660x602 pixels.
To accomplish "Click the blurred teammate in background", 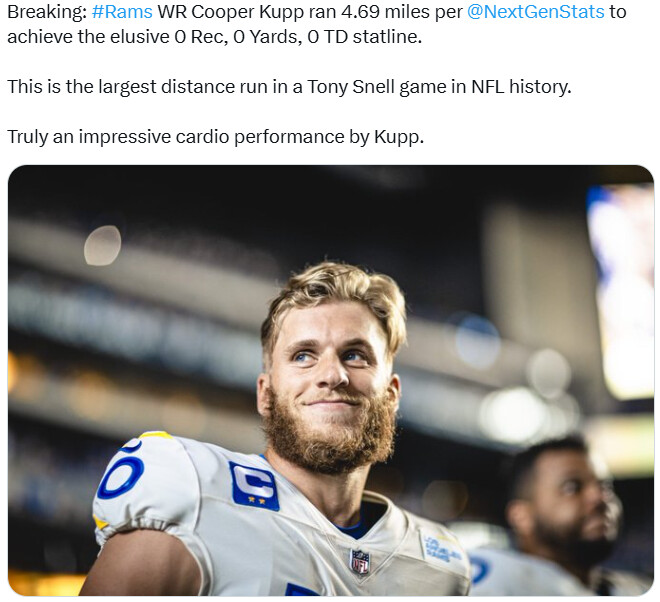I will 560,518.
